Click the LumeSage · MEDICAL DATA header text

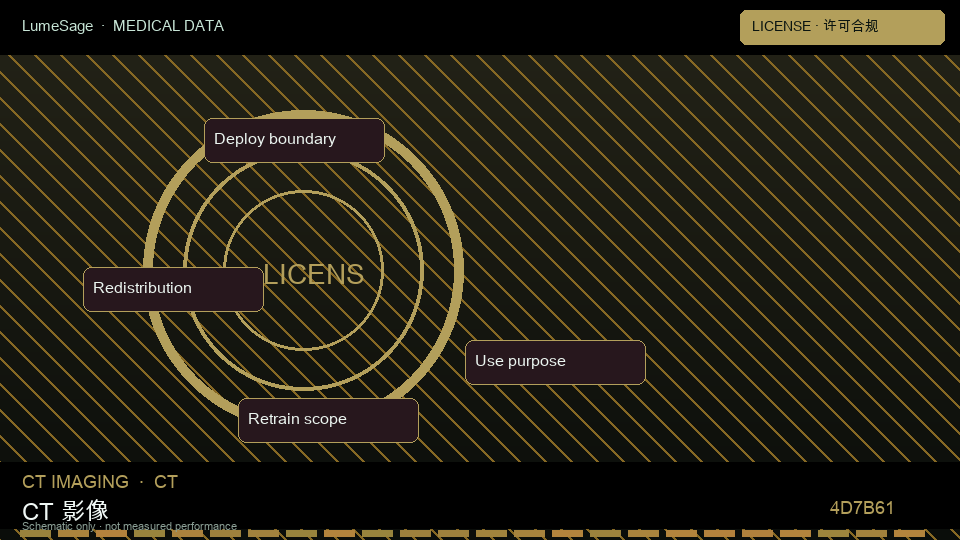(123, 26)
